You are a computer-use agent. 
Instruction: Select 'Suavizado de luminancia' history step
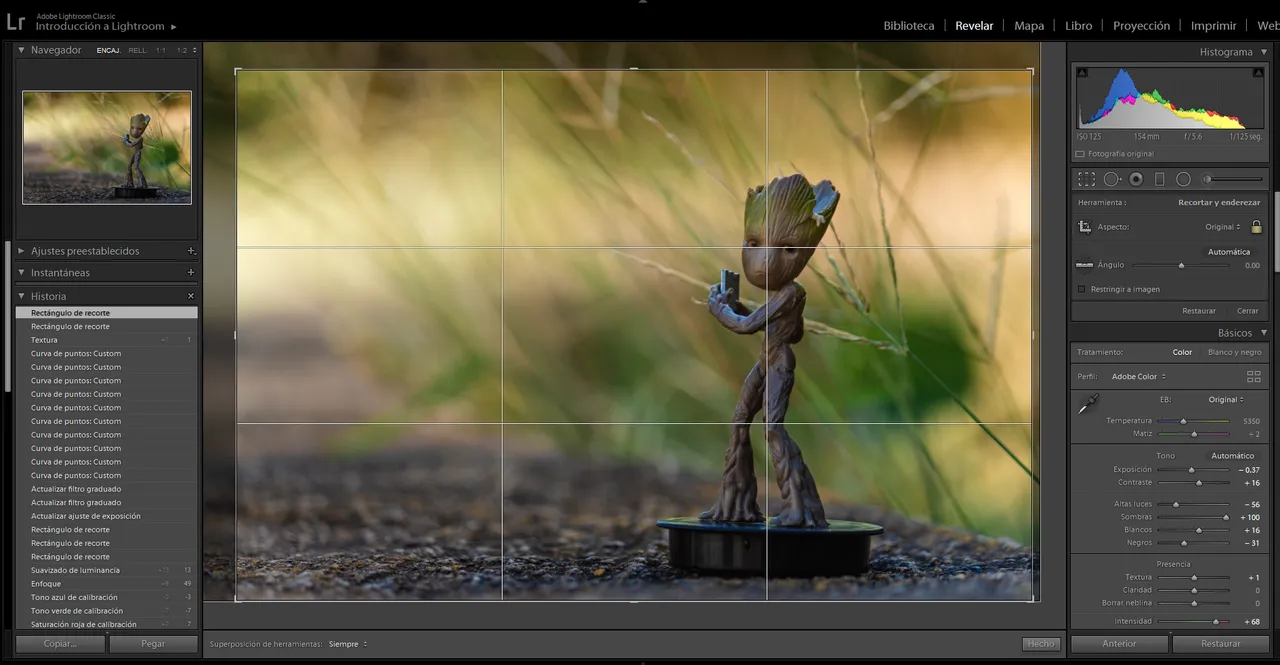click(107, 570)
